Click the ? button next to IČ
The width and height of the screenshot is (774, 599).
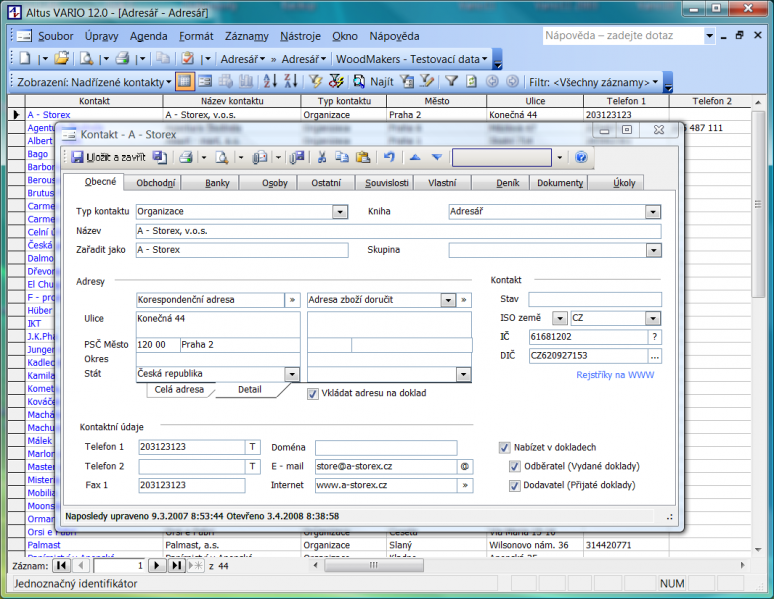tap(655, 337)
